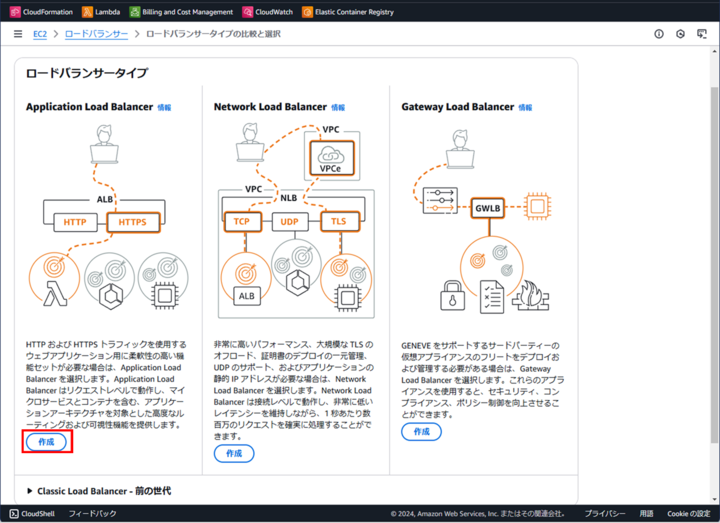Open 情報 link next to Gateway Load Balancer
This screenshot has height=523, width=720.
[525, 107]
